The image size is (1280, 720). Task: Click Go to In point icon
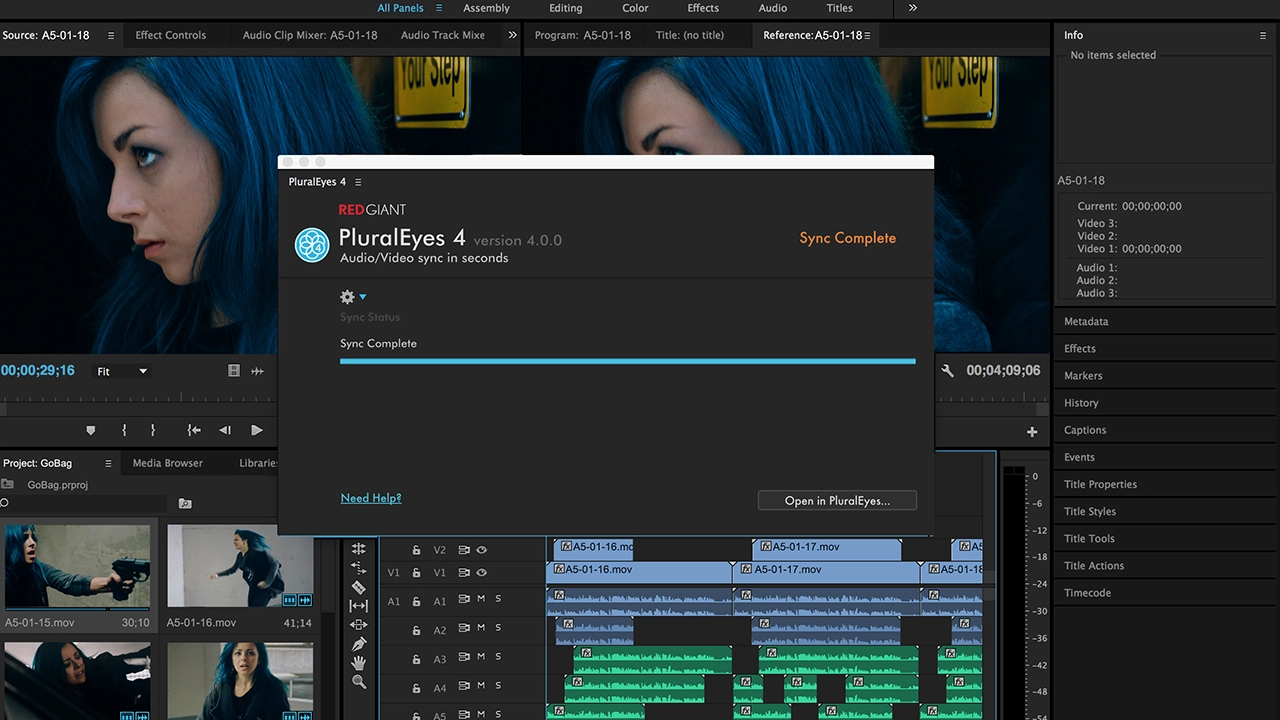click(x=194, y=430)
